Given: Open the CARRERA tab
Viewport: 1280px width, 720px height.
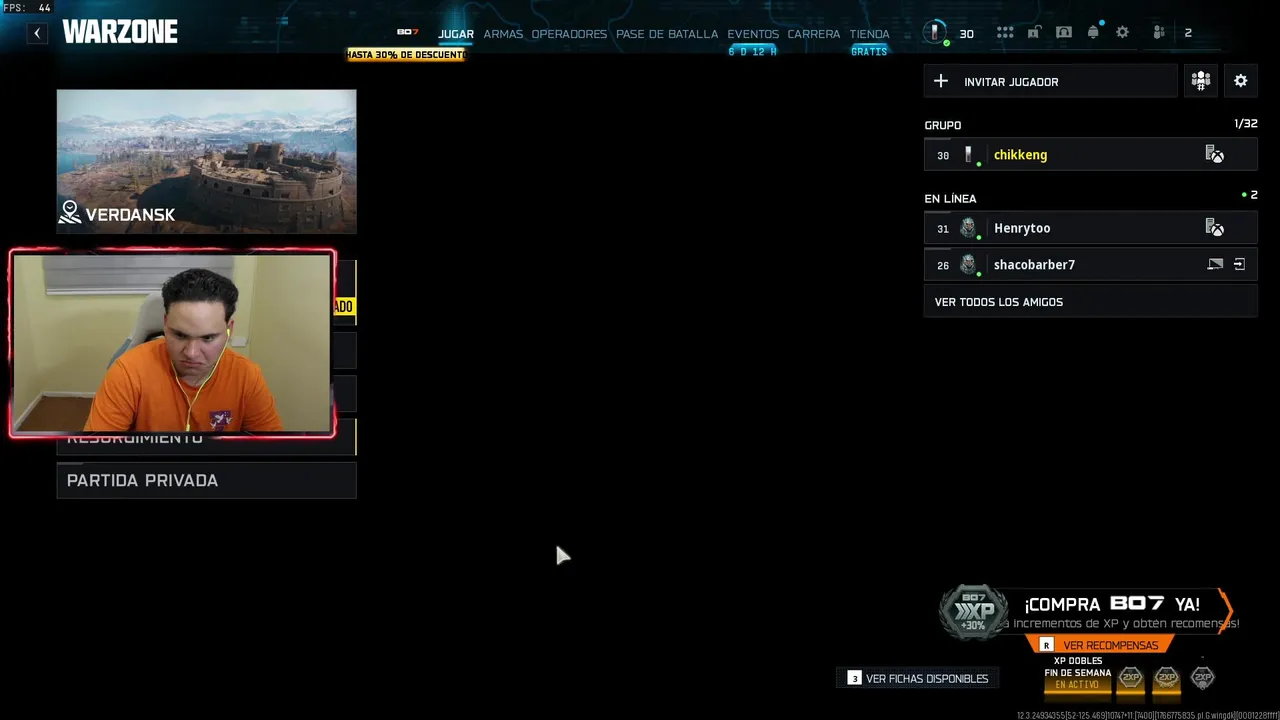Looking at the screenshot, I should [x=814, y=34].
